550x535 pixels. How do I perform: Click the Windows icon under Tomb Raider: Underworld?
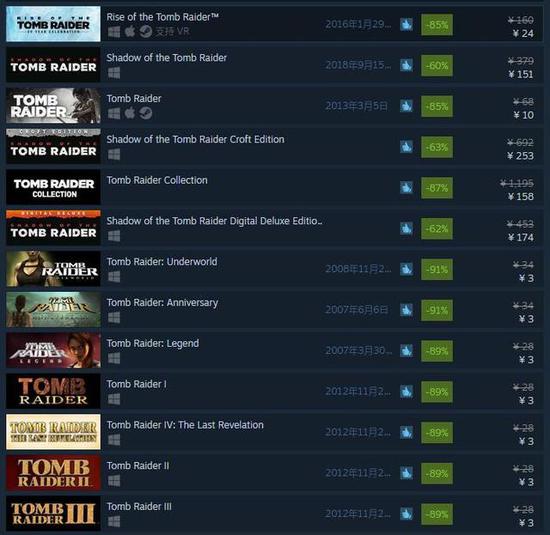pos(114,277)
